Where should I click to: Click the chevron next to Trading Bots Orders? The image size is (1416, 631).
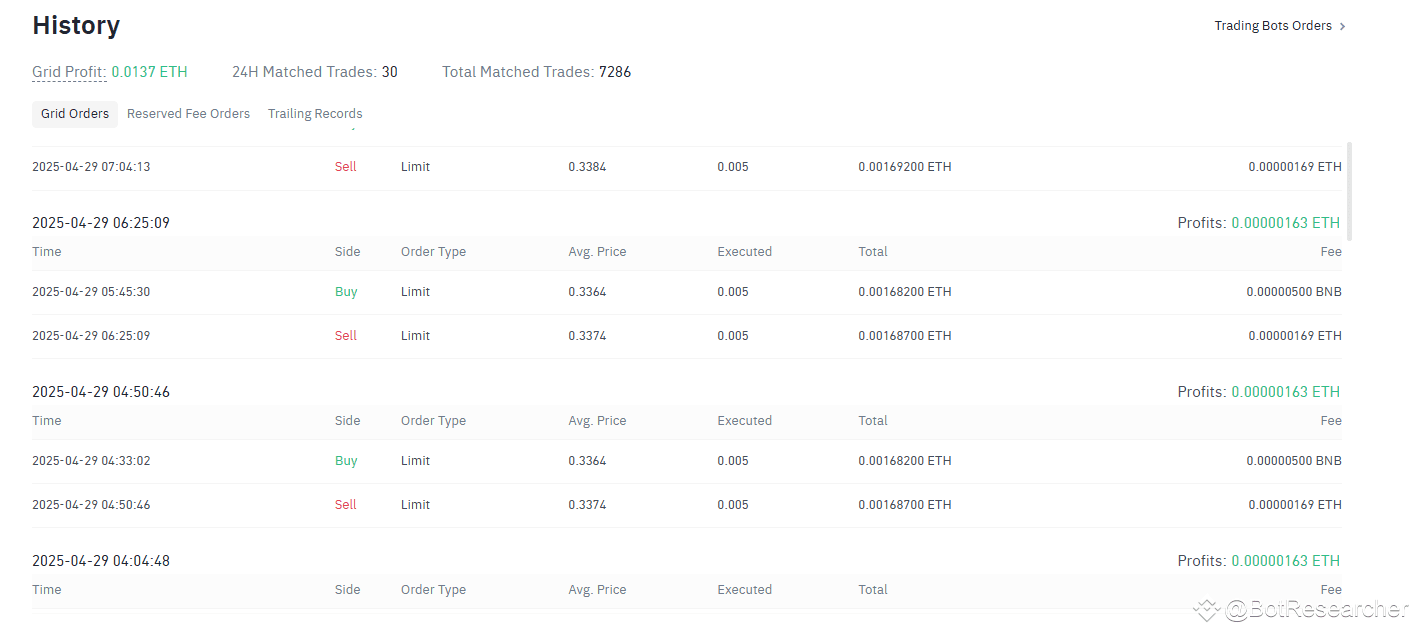pyautogui.click(x=1342, y=26)
